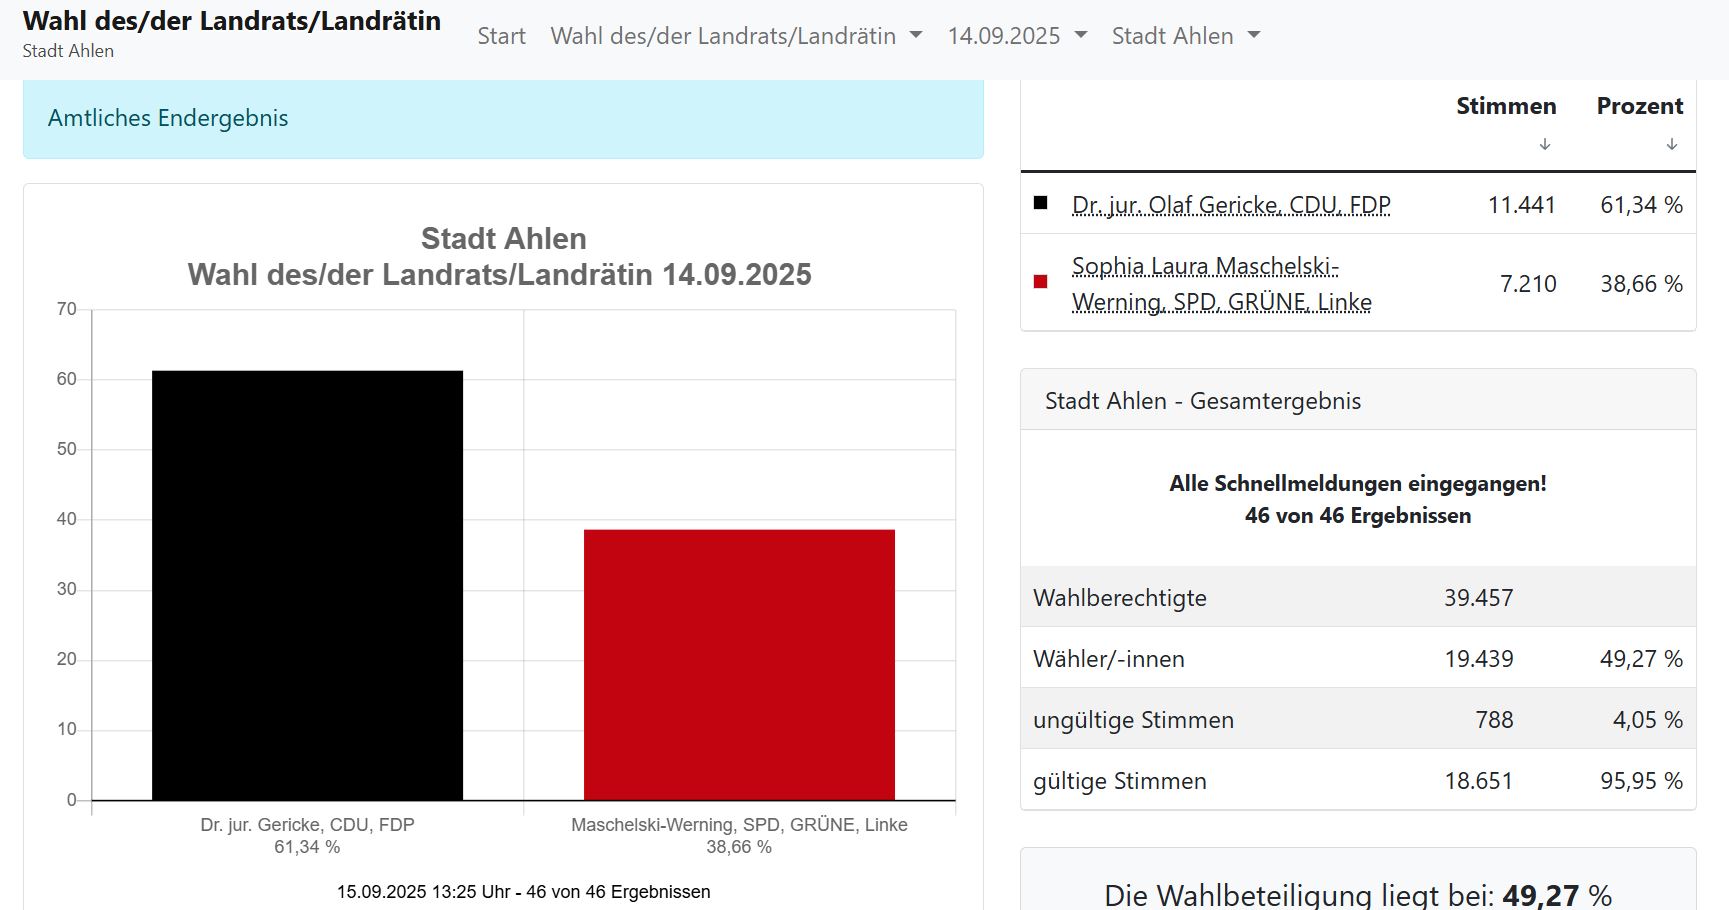Expand the 14.09.2025 date dropdown
Image resolution: width=1729 pixels, height=910 pixels.
1016,36
